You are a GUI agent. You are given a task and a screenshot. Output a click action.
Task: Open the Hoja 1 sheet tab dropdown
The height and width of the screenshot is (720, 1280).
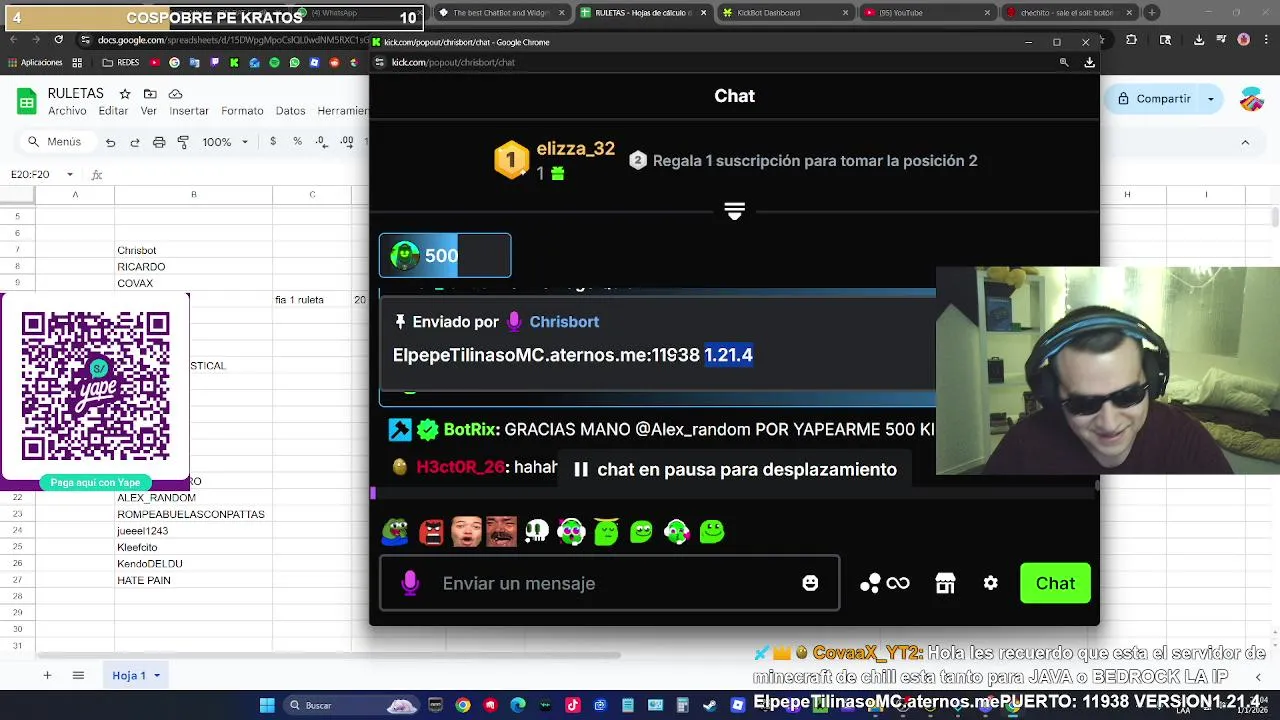(x=157, y=676)
